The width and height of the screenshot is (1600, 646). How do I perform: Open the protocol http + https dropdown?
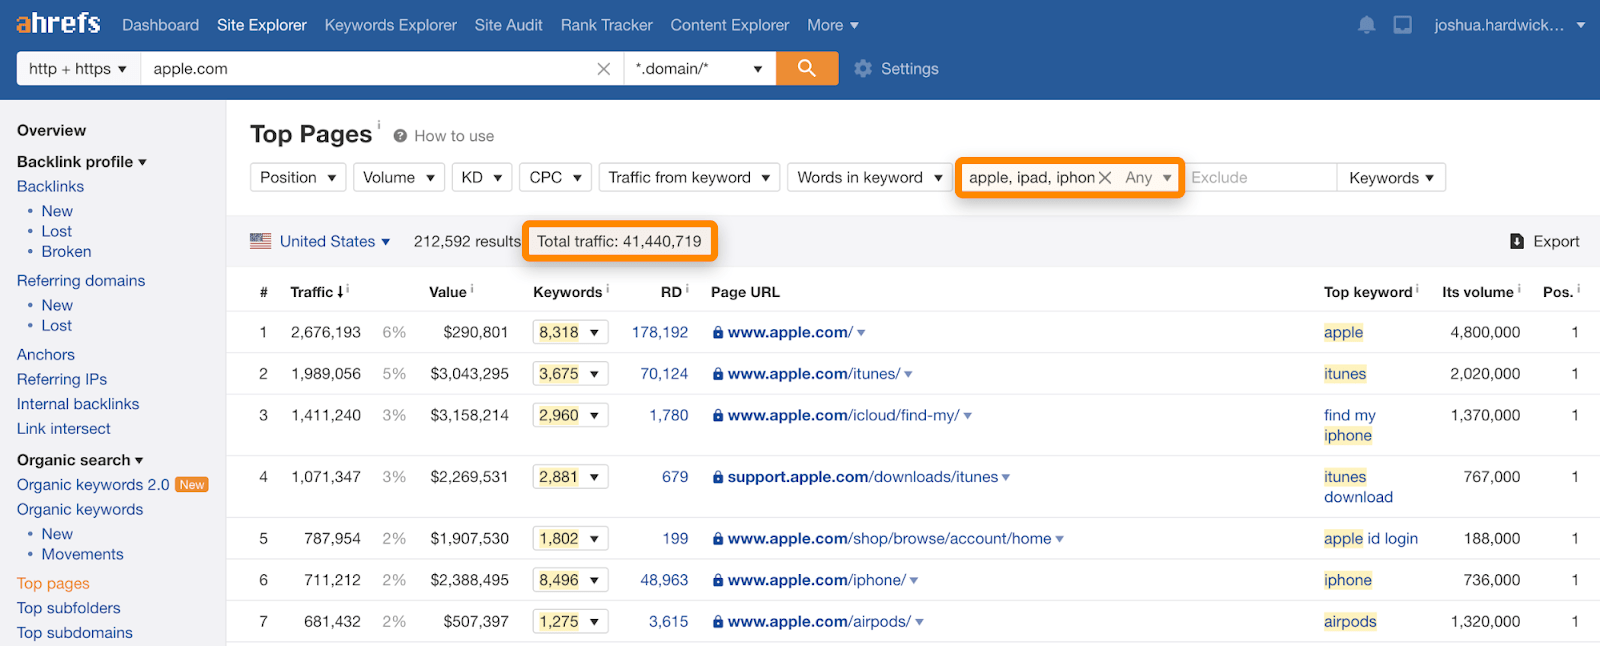(x=79, y=69)
